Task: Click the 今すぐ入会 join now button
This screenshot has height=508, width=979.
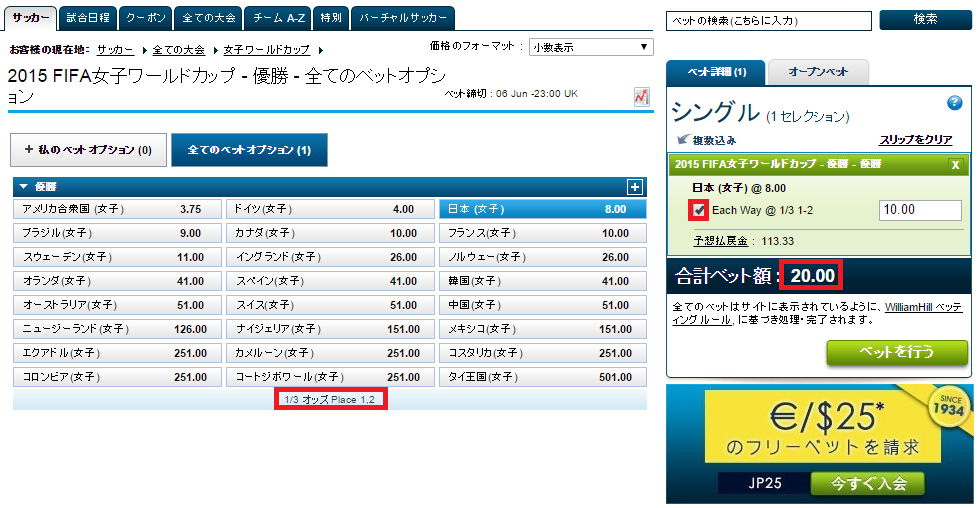Action: click(868, 483)
